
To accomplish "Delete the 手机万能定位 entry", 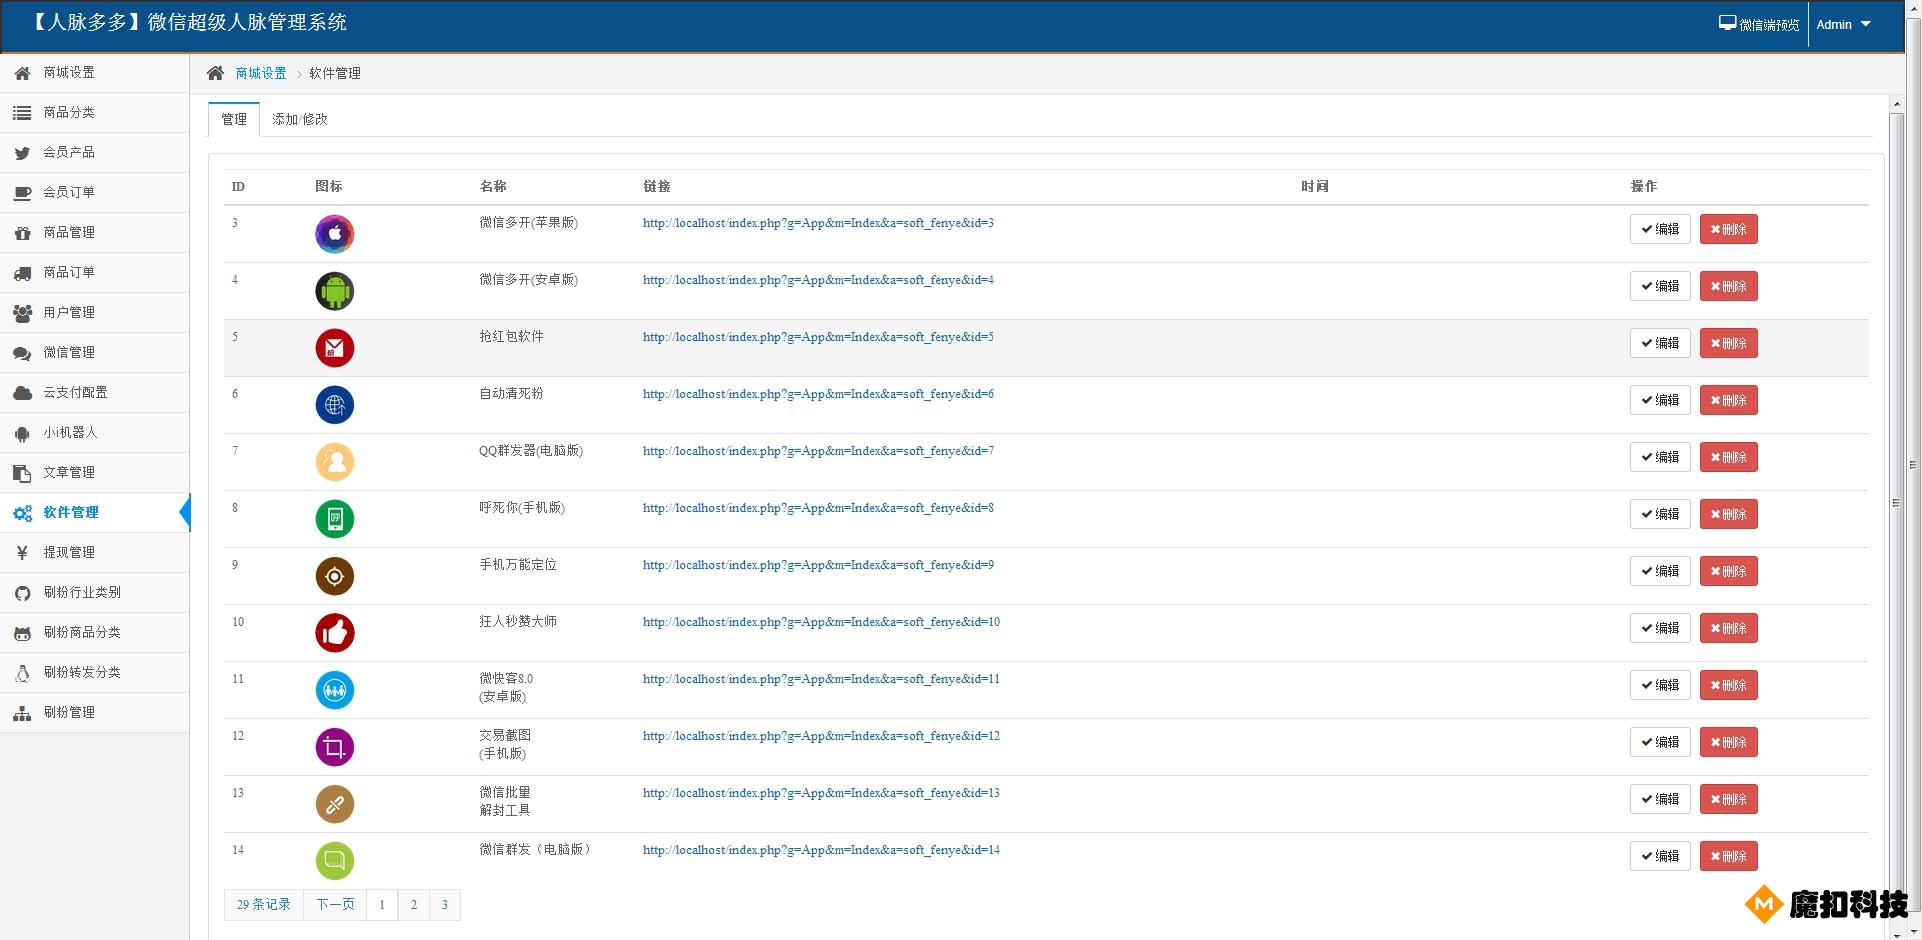I will click(x=1728, y=571).
